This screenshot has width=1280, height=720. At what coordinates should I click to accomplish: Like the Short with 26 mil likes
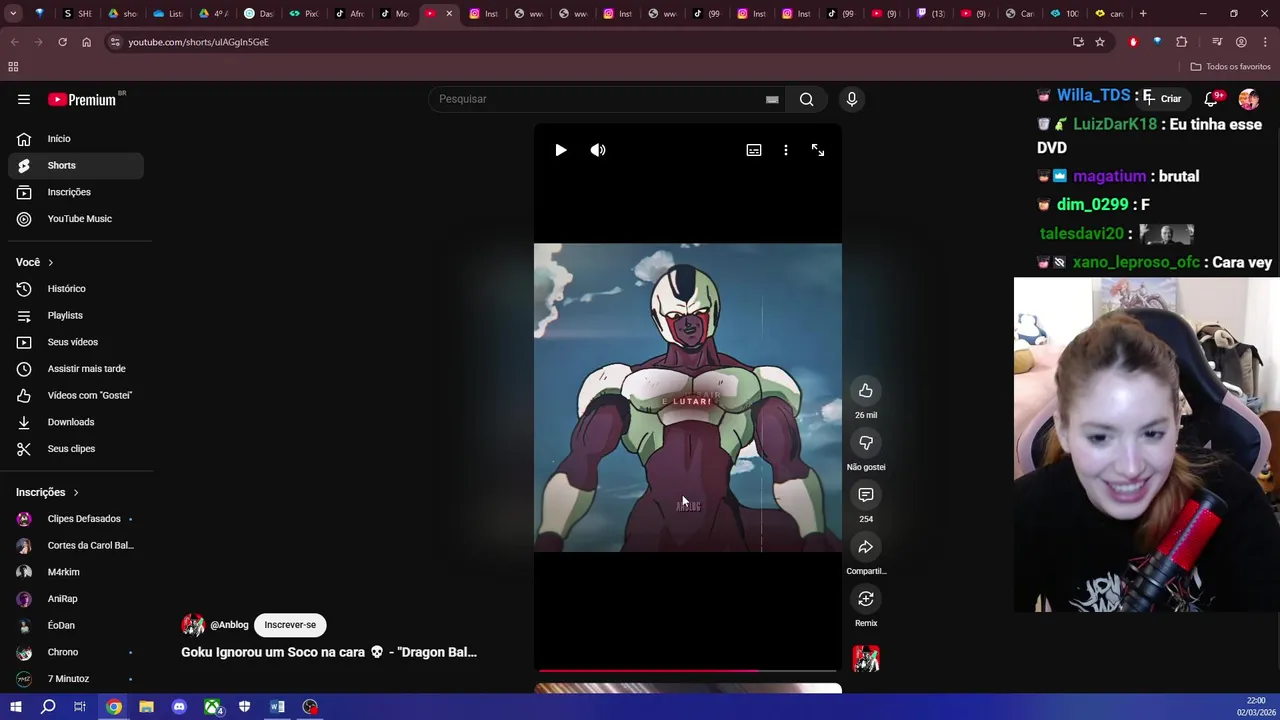tap(866, 391)
